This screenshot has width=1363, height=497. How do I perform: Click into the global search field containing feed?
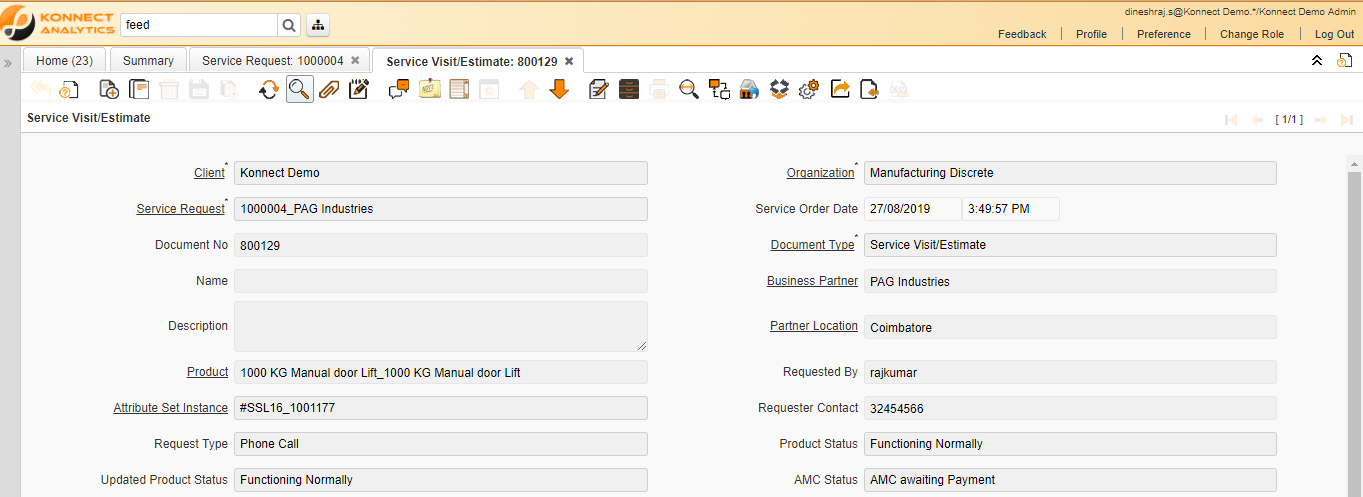(199, 25)
